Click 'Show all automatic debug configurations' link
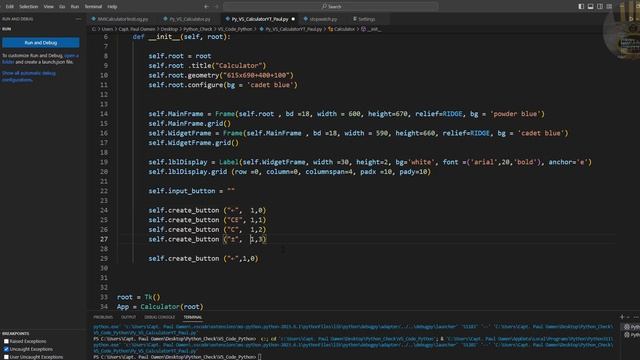This screenshot has width=640, height=360. click(x=29, y=76)
